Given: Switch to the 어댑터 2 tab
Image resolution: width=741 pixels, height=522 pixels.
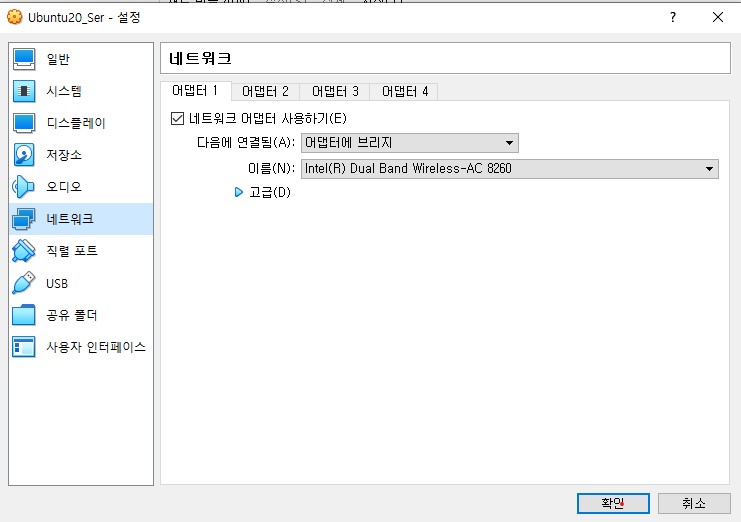Looking at the screenshot, I should pyautogui.click(x=265, y=92).
